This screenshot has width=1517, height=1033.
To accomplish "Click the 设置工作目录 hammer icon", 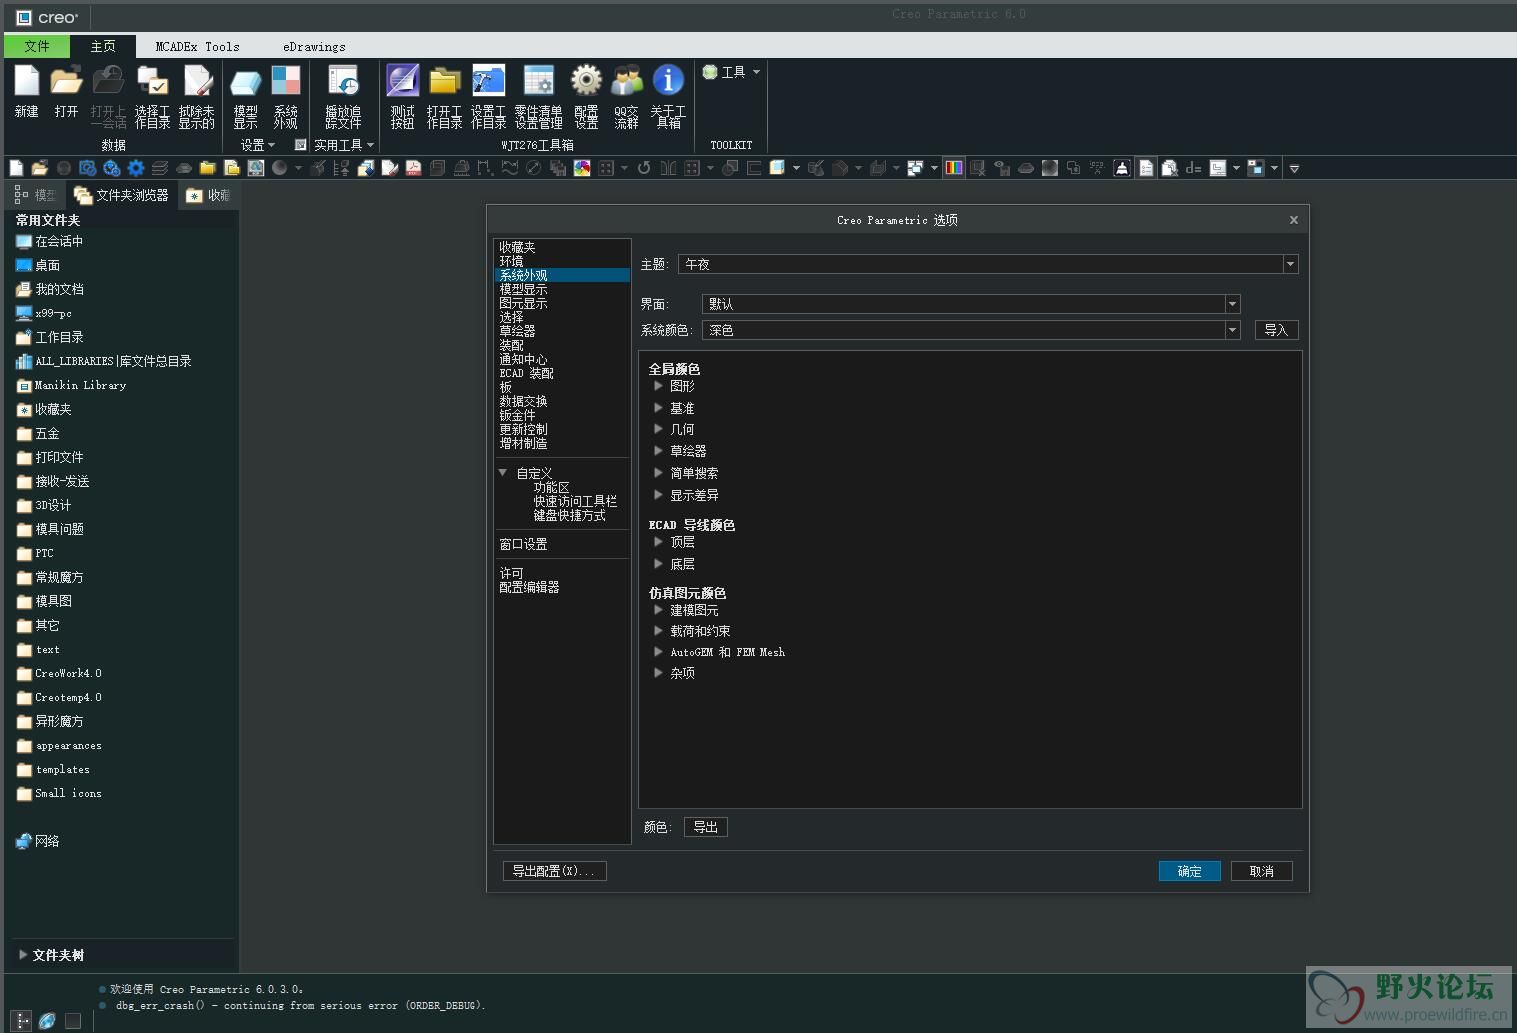I will [488, 81].
